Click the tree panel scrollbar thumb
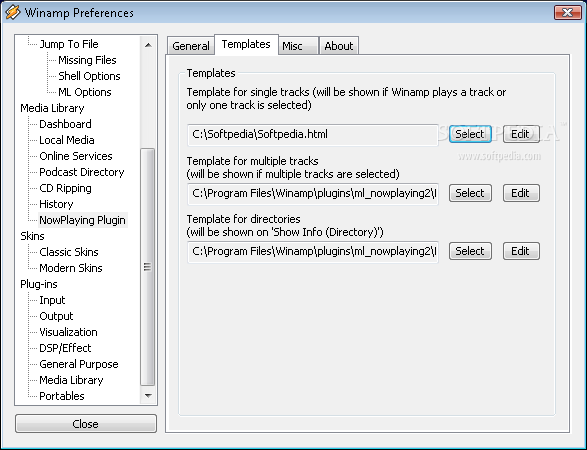Screen dimensions: 587x450 coord(147,267)
